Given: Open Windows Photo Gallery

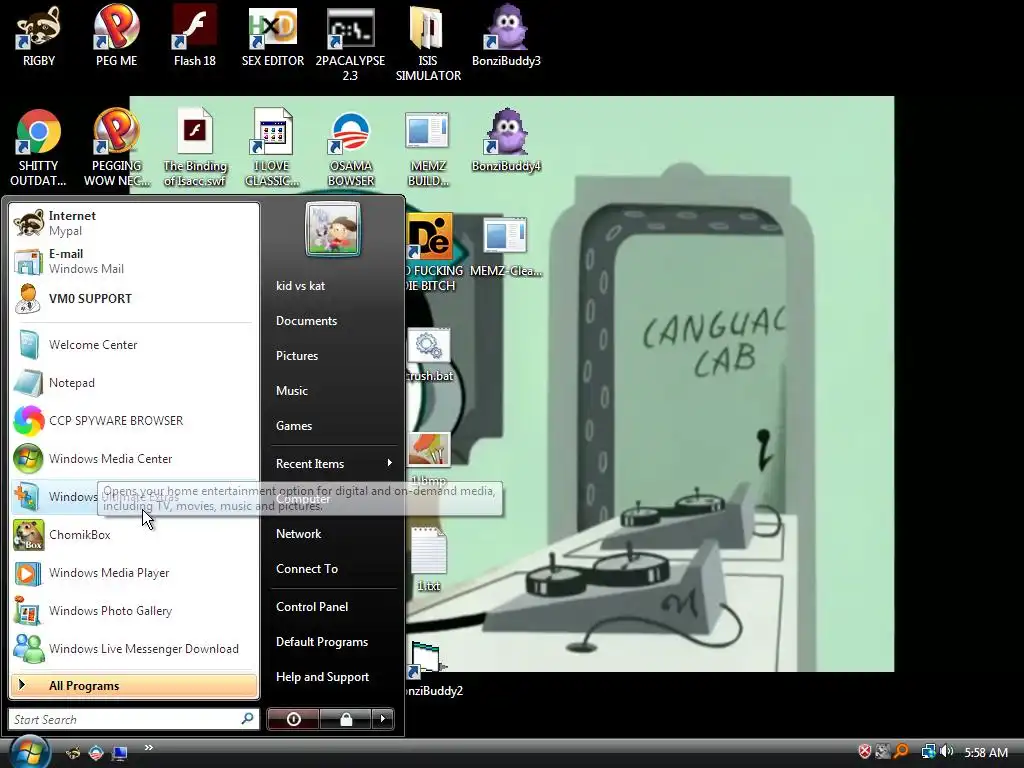Looking at the screenshot, I should pos(134,611).
